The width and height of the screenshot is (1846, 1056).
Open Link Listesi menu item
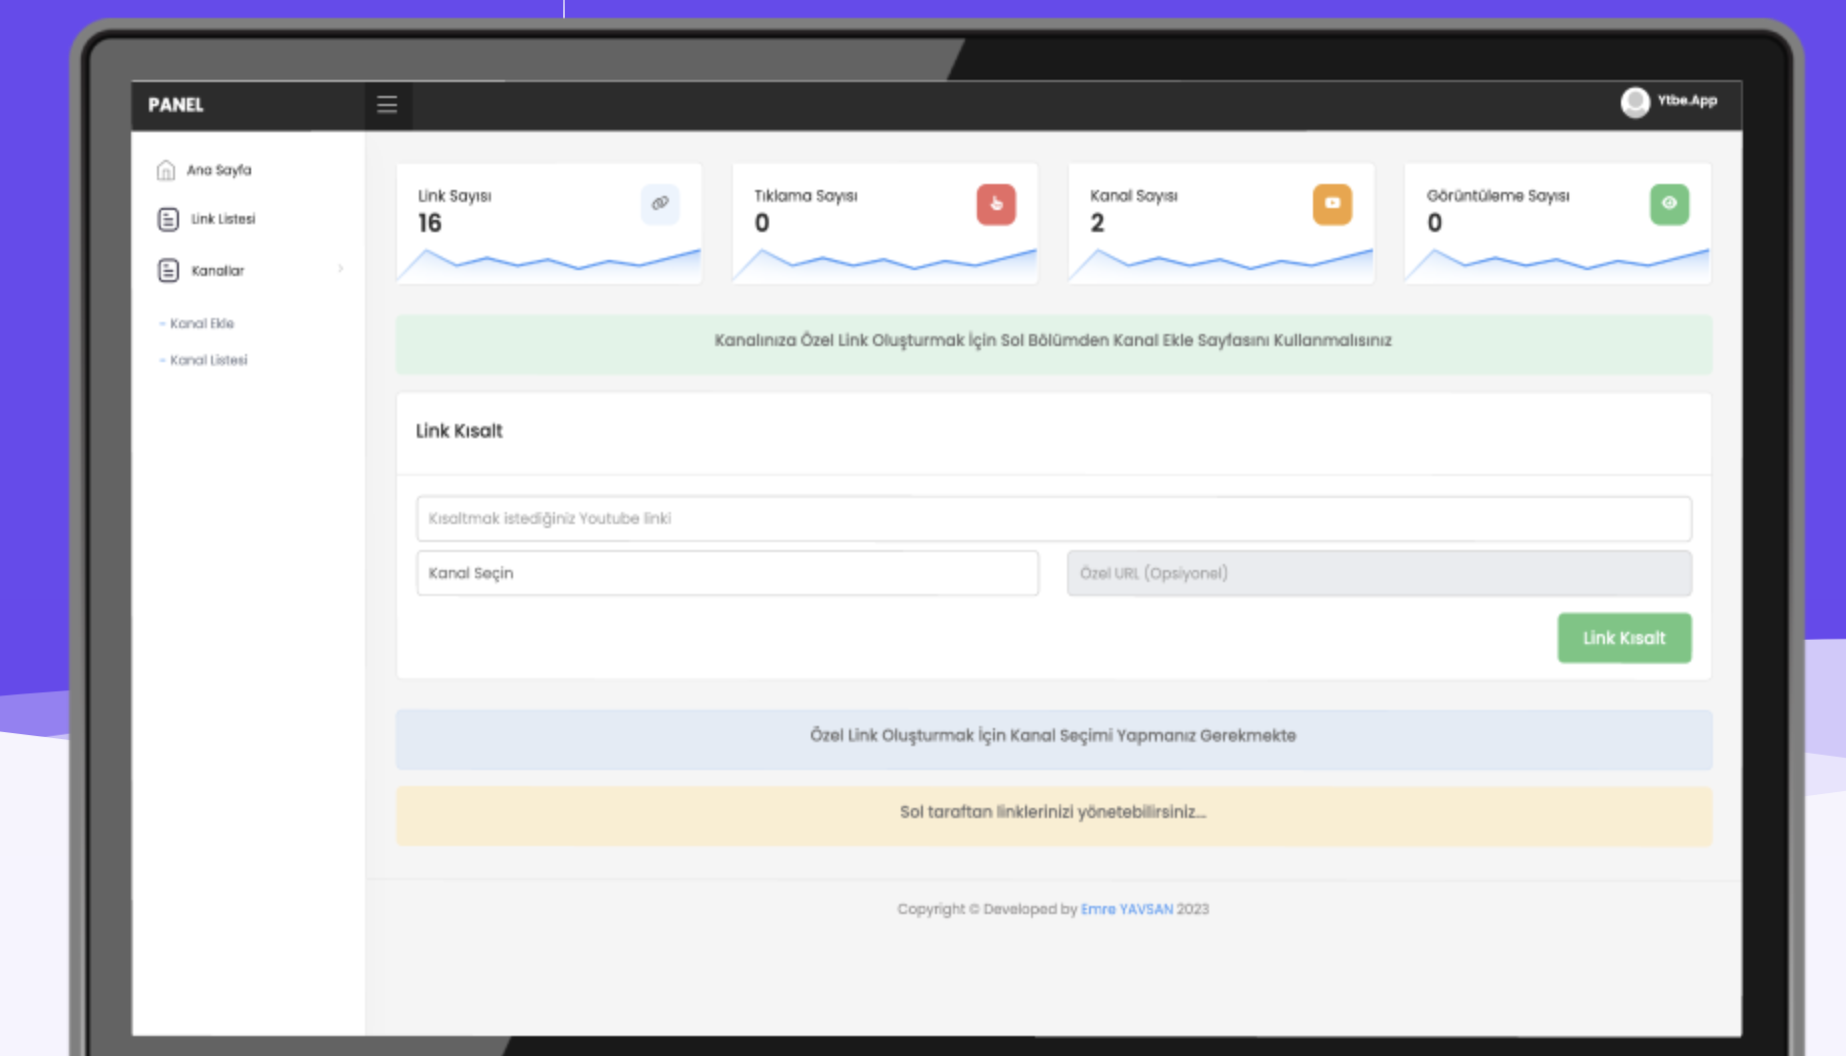tap(223, 219)
